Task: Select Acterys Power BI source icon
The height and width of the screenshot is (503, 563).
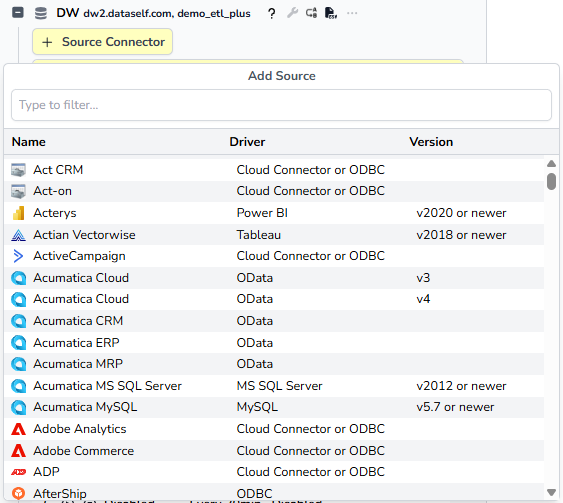Action: pos(18,213)
